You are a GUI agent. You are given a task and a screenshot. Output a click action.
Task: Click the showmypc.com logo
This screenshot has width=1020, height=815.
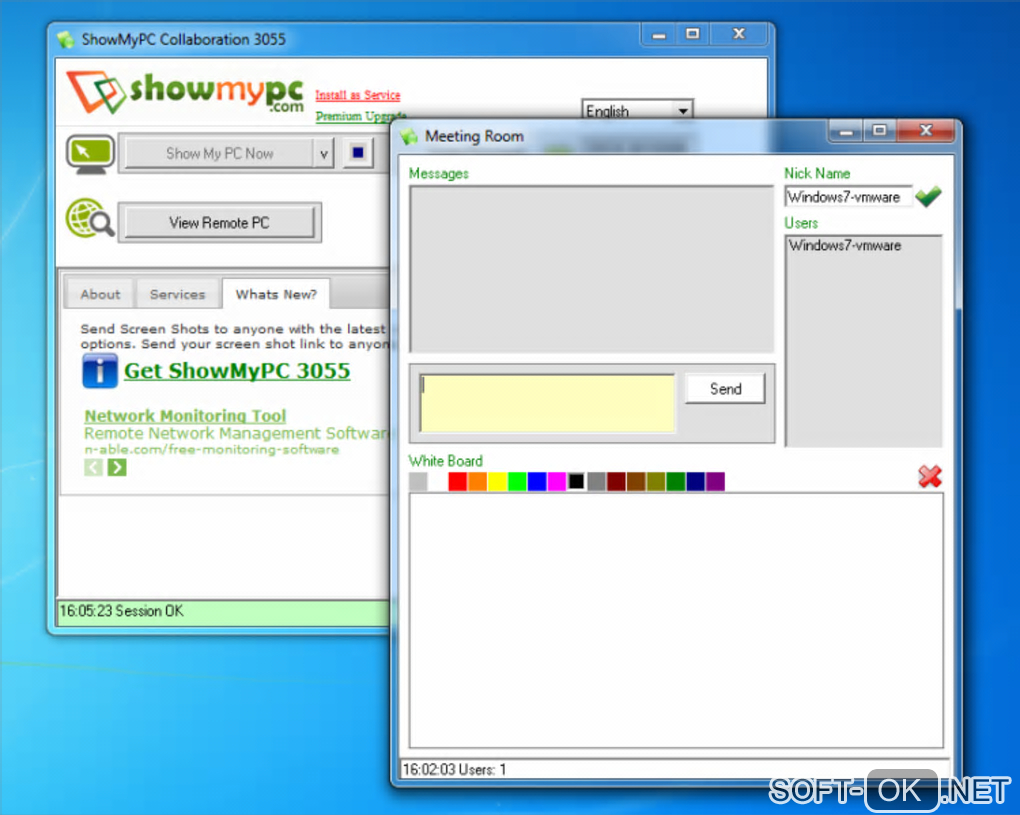[185, 93]
